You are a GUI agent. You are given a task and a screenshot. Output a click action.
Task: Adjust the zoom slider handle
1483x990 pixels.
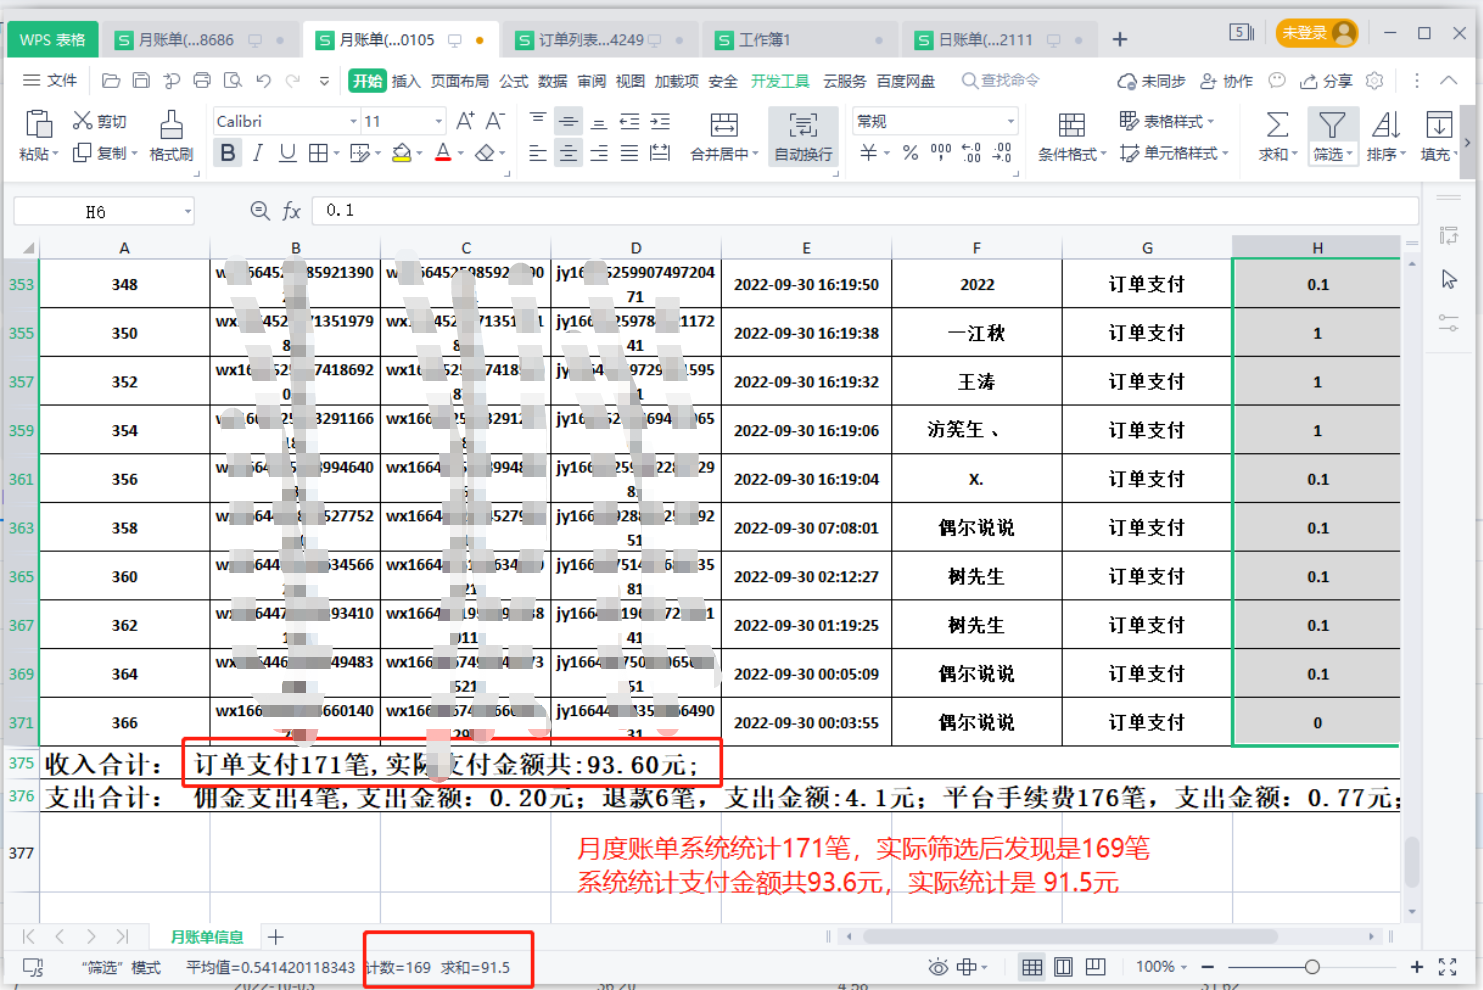point(1312,967)
